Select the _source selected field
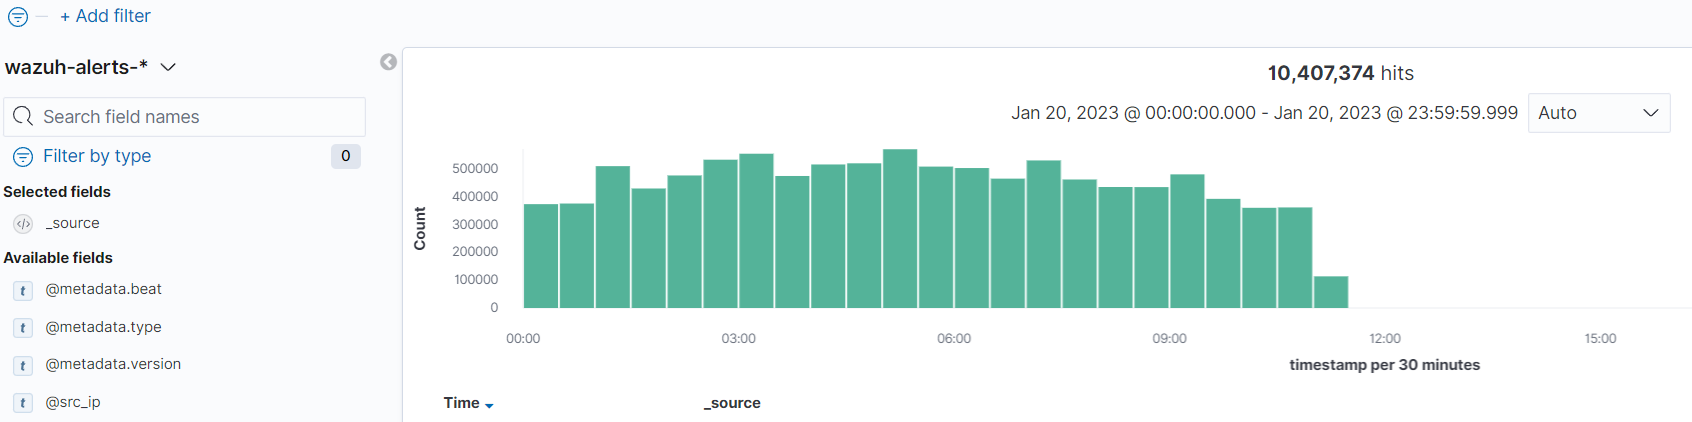1692x422 pixels. coord(72,223)
